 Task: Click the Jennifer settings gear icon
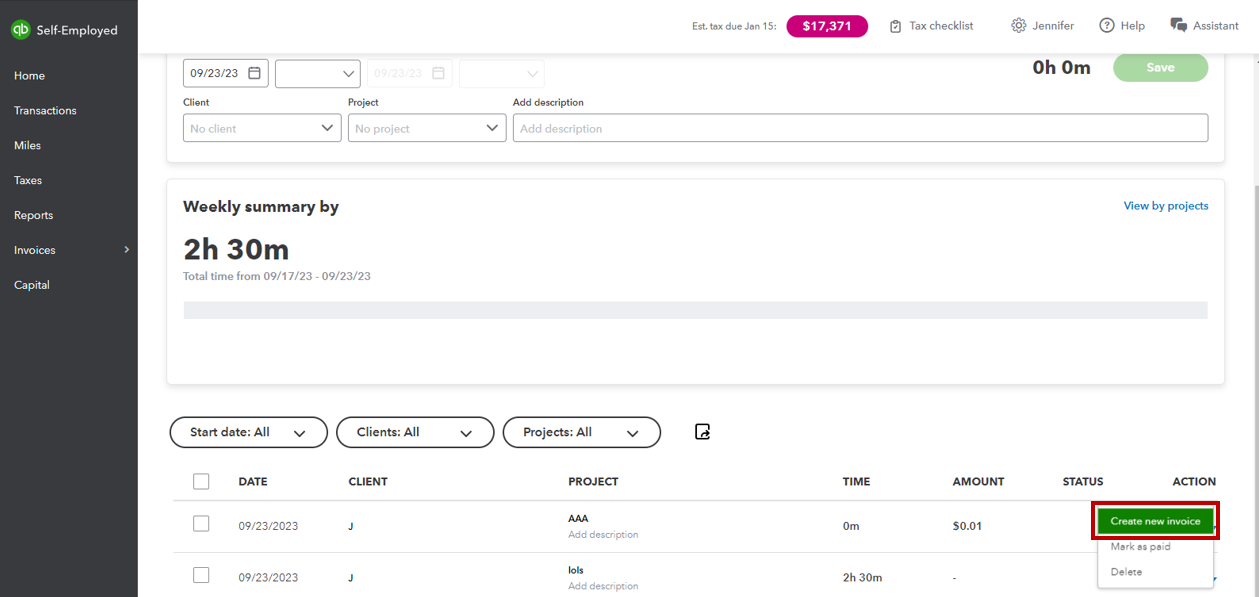tap(1018, 26)
